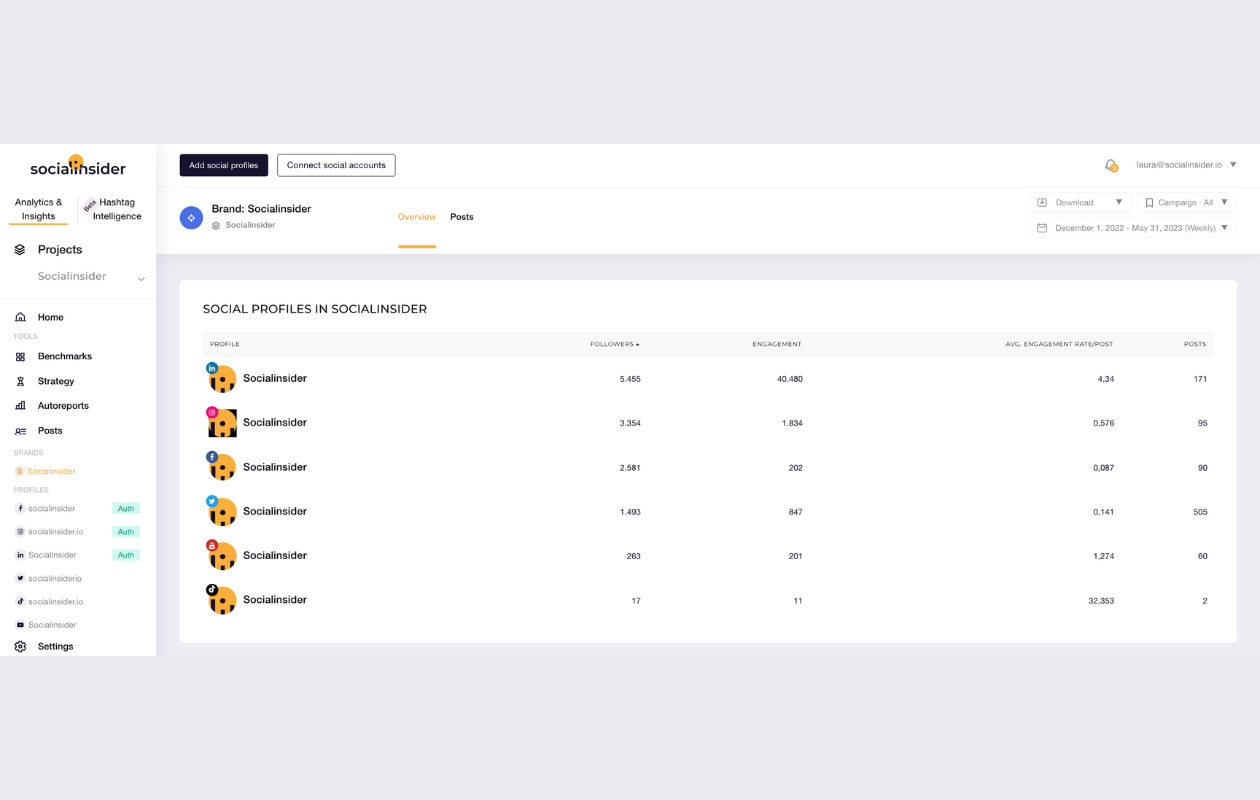Viewport: 1260px width, 800px height.
Task: Click the Profile column header
Action: tap(225, 344)
